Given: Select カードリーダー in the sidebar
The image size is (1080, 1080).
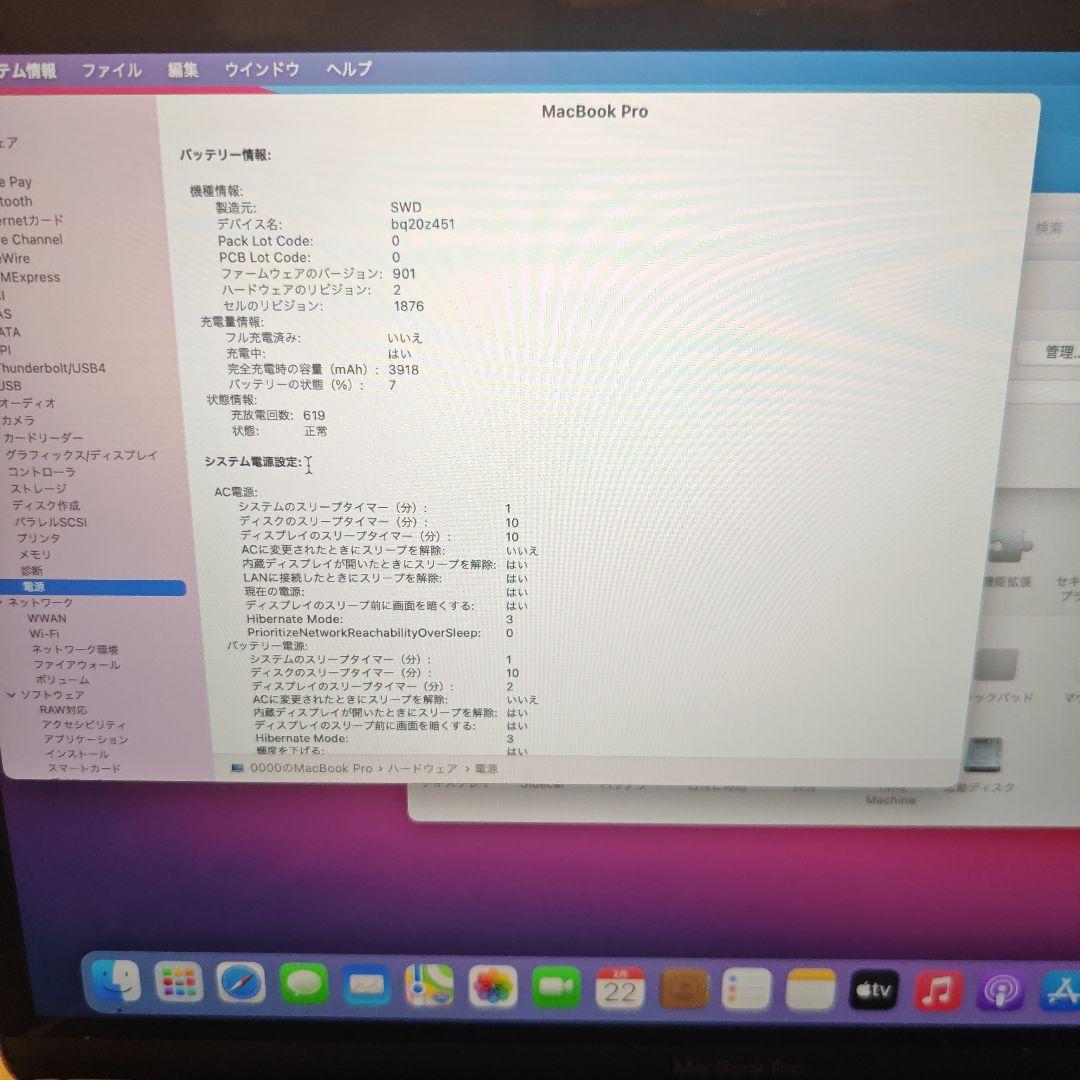Looking at the screenshot, I should click(43, 438).
